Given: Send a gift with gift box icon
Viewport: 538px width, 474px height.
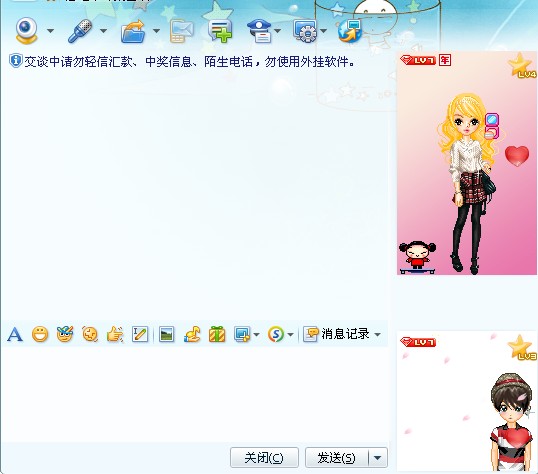Looking at the screenshot, I should [217, 334].
